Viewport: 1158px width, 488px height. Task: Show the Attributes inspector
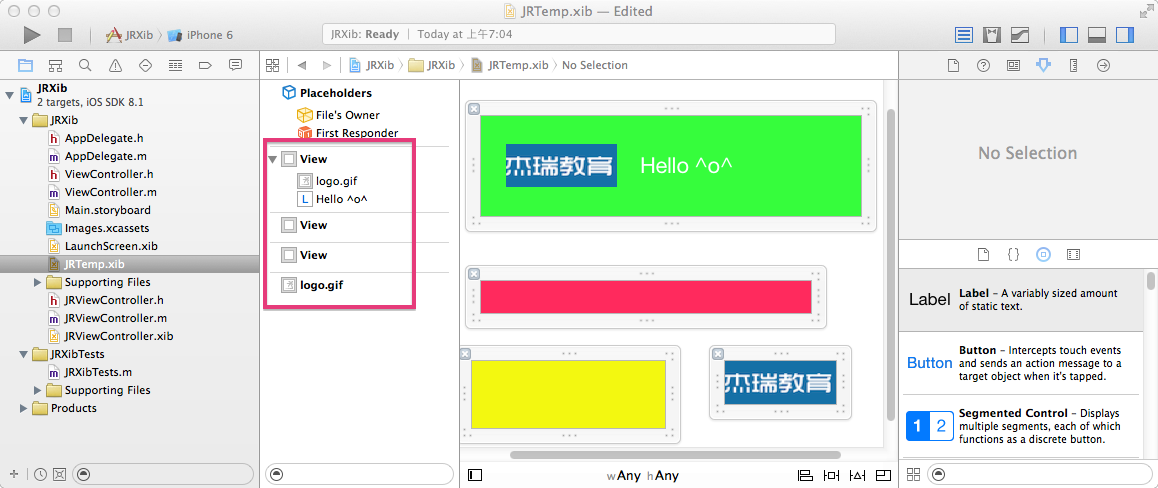pyautogui.click(x=1043, y=65)
